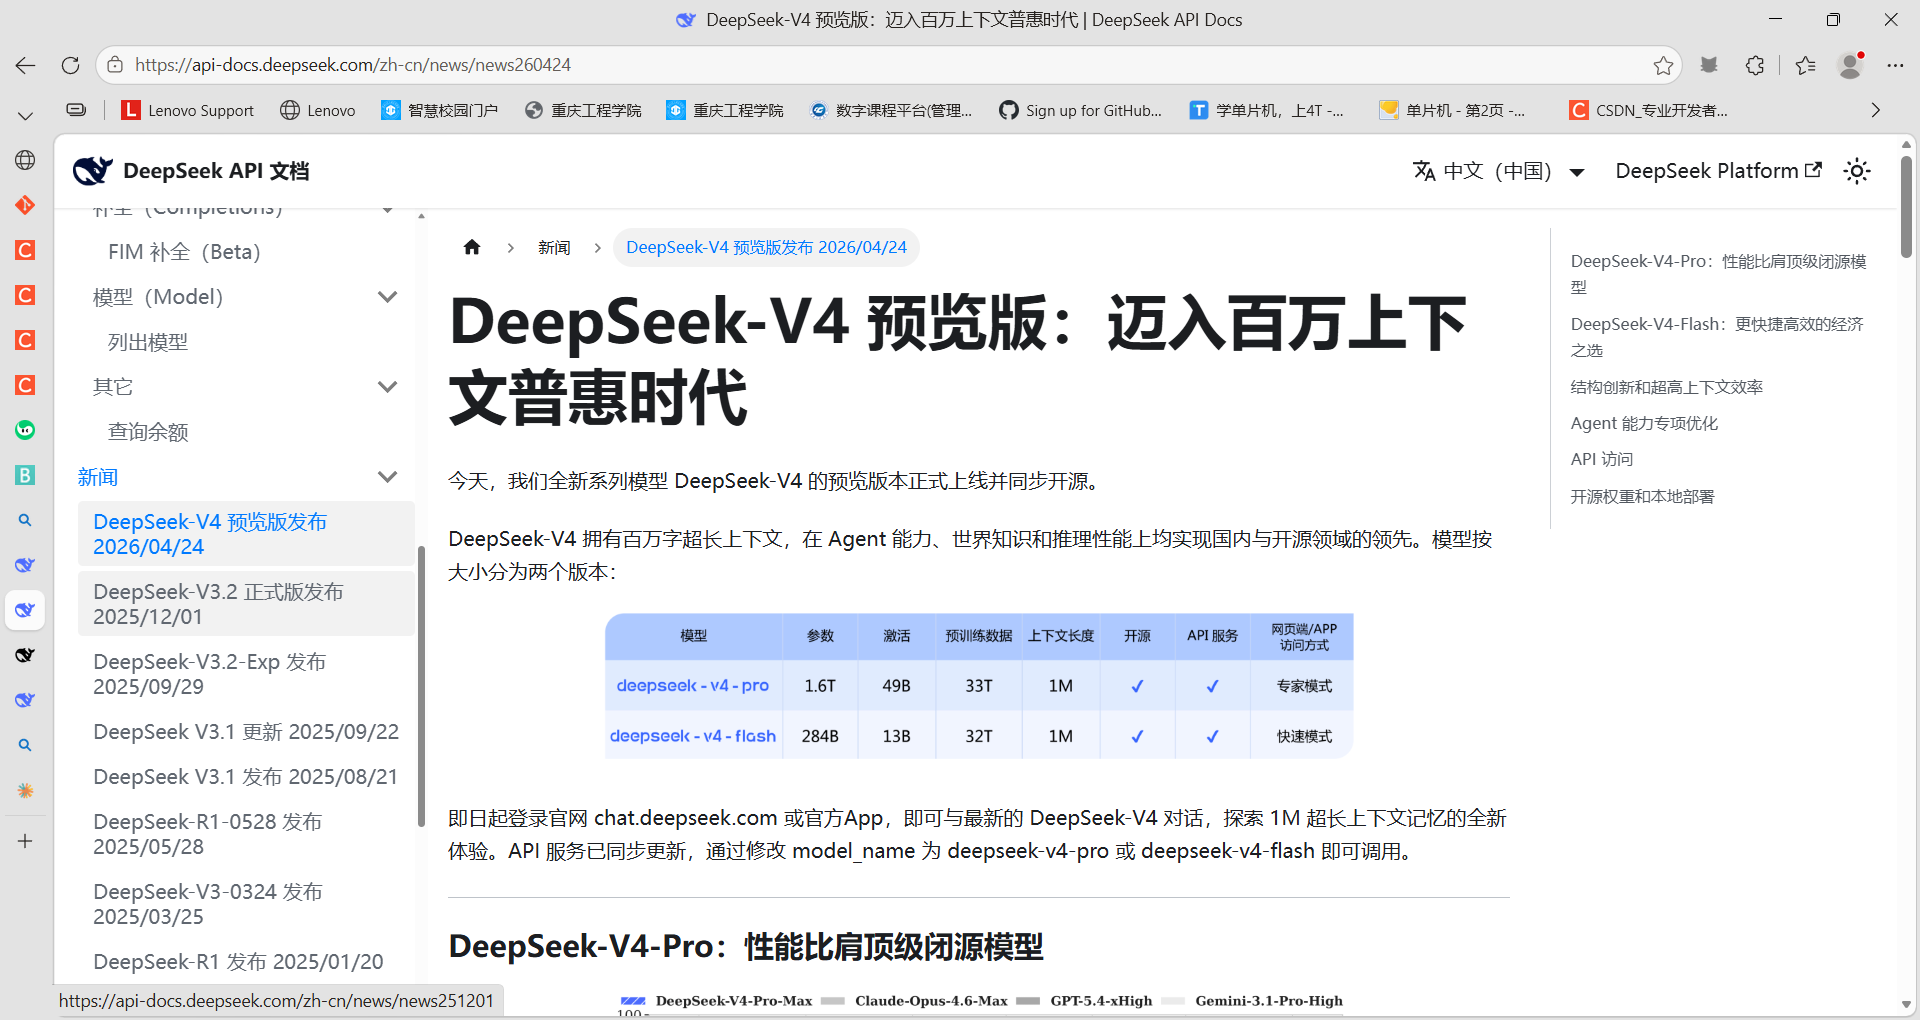Click the 其它 sidebar category label
Image resolution: width=1920 pixels, height=1020 pixels.
(113, 387)
